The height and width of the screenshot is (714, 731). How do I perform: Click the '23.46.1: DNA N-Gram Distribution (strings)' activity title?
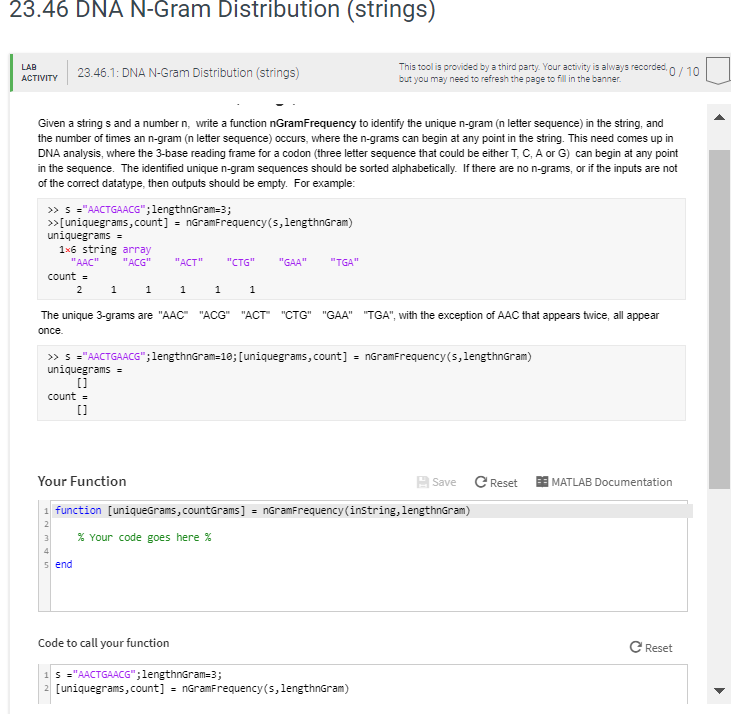coord(188,73)
